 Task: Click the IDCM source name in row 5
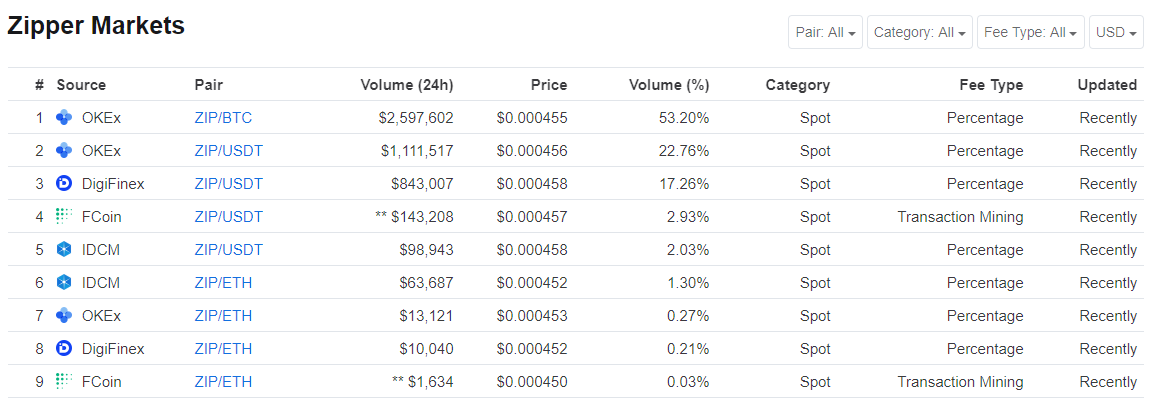point(100,249)
